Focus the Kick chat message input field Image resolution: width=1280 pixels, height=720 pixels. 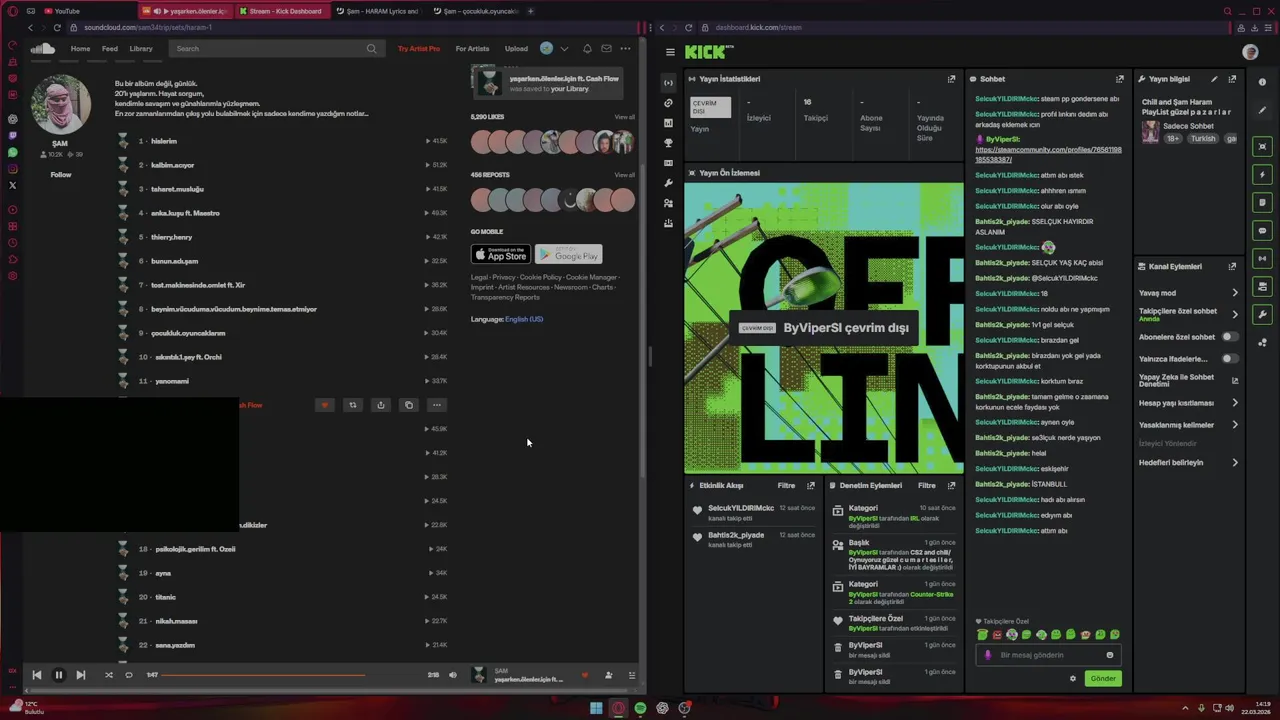click(x=1048, y=655)
